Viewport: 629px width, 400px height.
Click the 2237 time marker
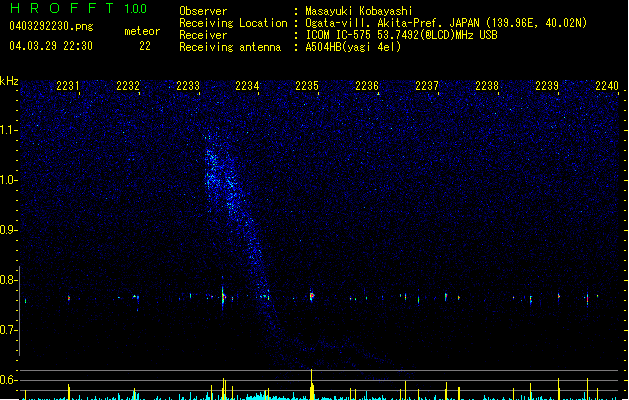[x=427, y=86]
